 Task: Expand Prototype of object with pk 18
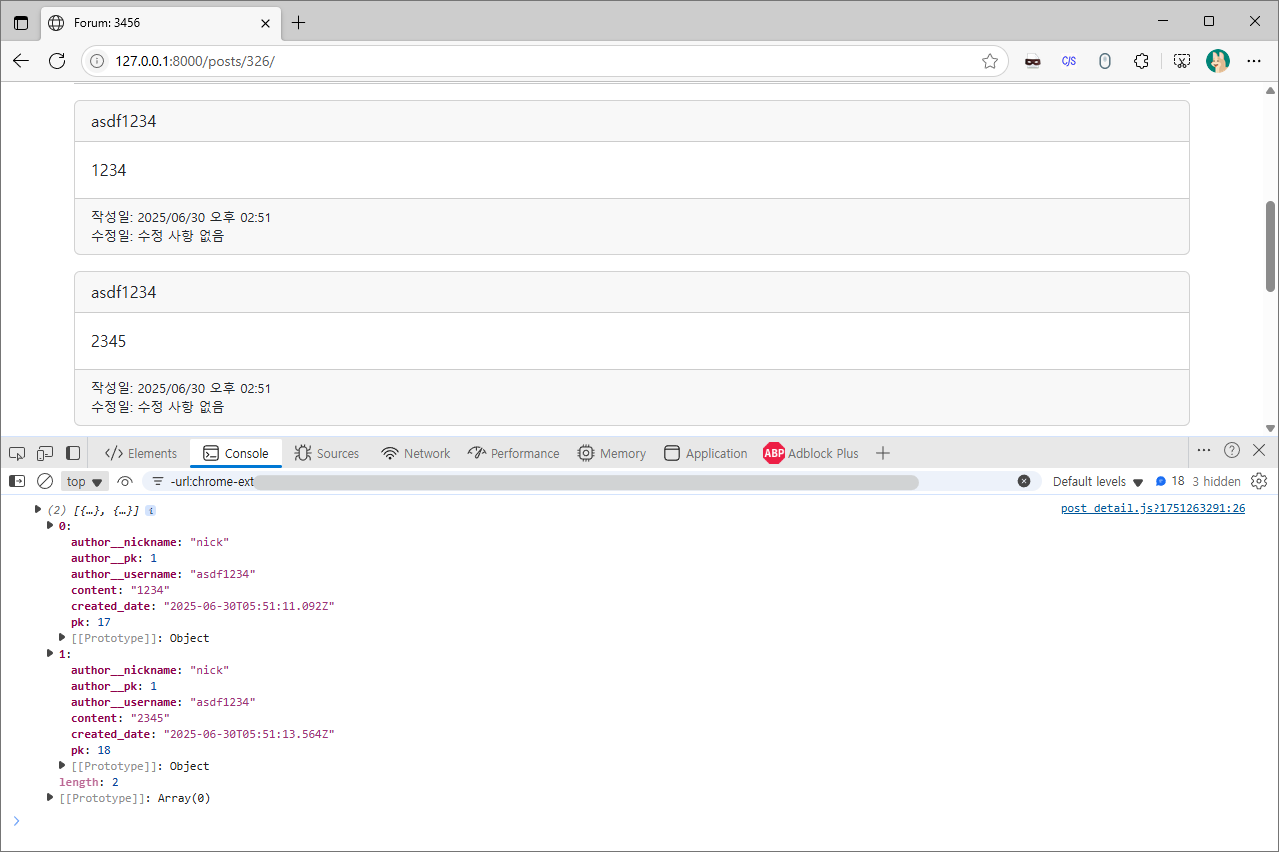click(62, 765)
